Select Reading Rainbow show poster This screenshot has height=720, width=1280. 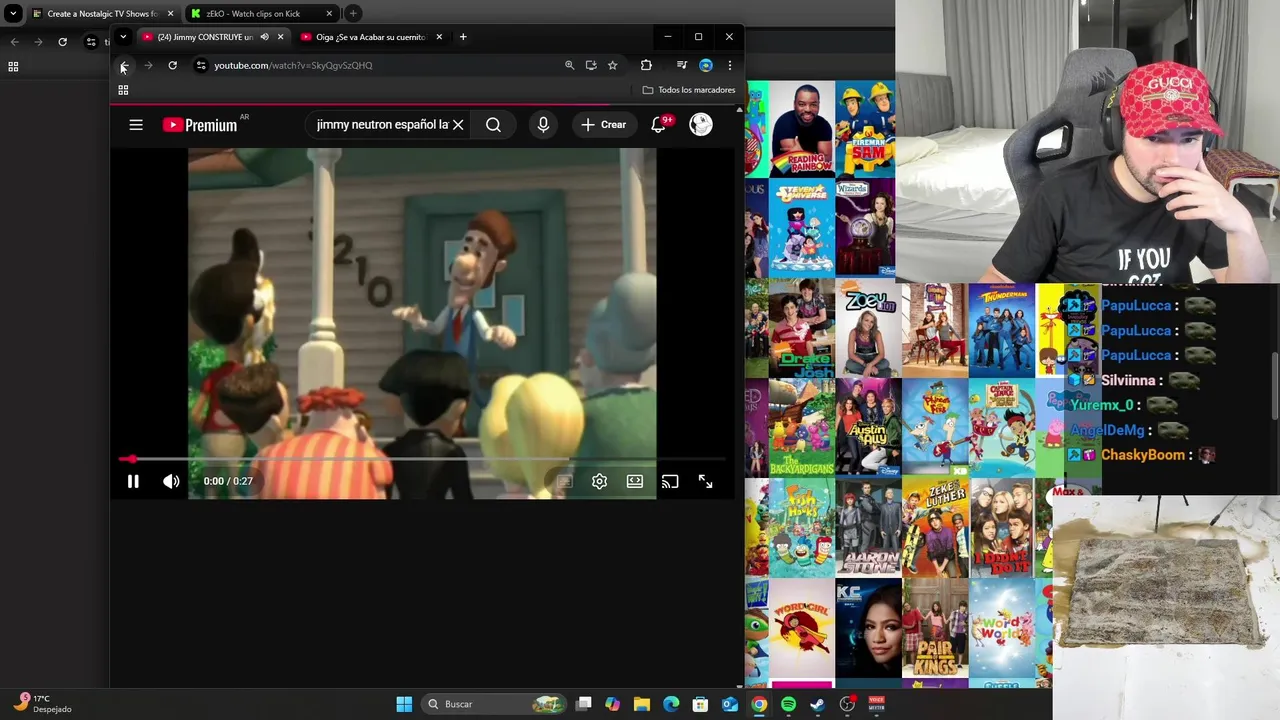tap(802, 130)
